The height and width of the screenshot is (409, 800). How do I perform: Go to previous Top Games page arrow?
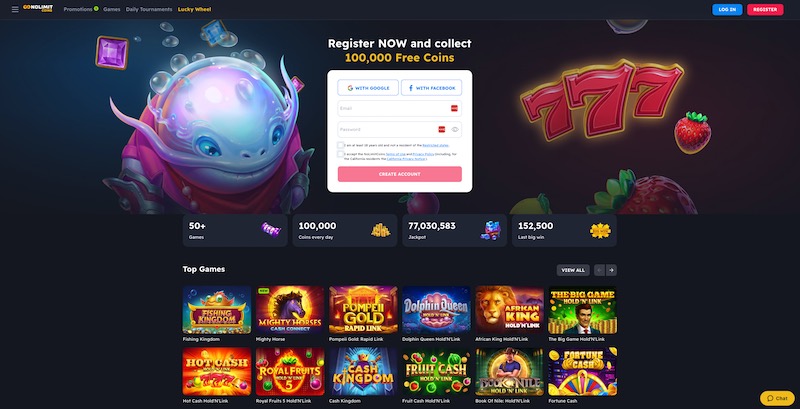(599, 270)
